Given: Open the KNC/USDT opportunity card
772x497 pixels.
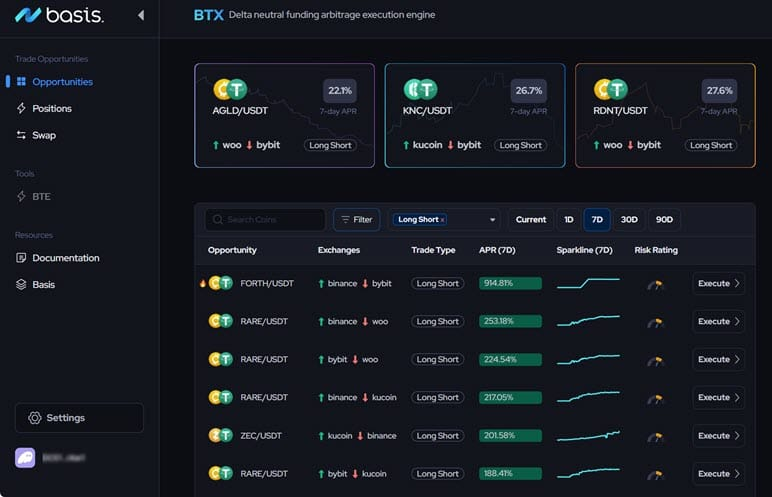Looking at the screenshot, I should point(475,115).
